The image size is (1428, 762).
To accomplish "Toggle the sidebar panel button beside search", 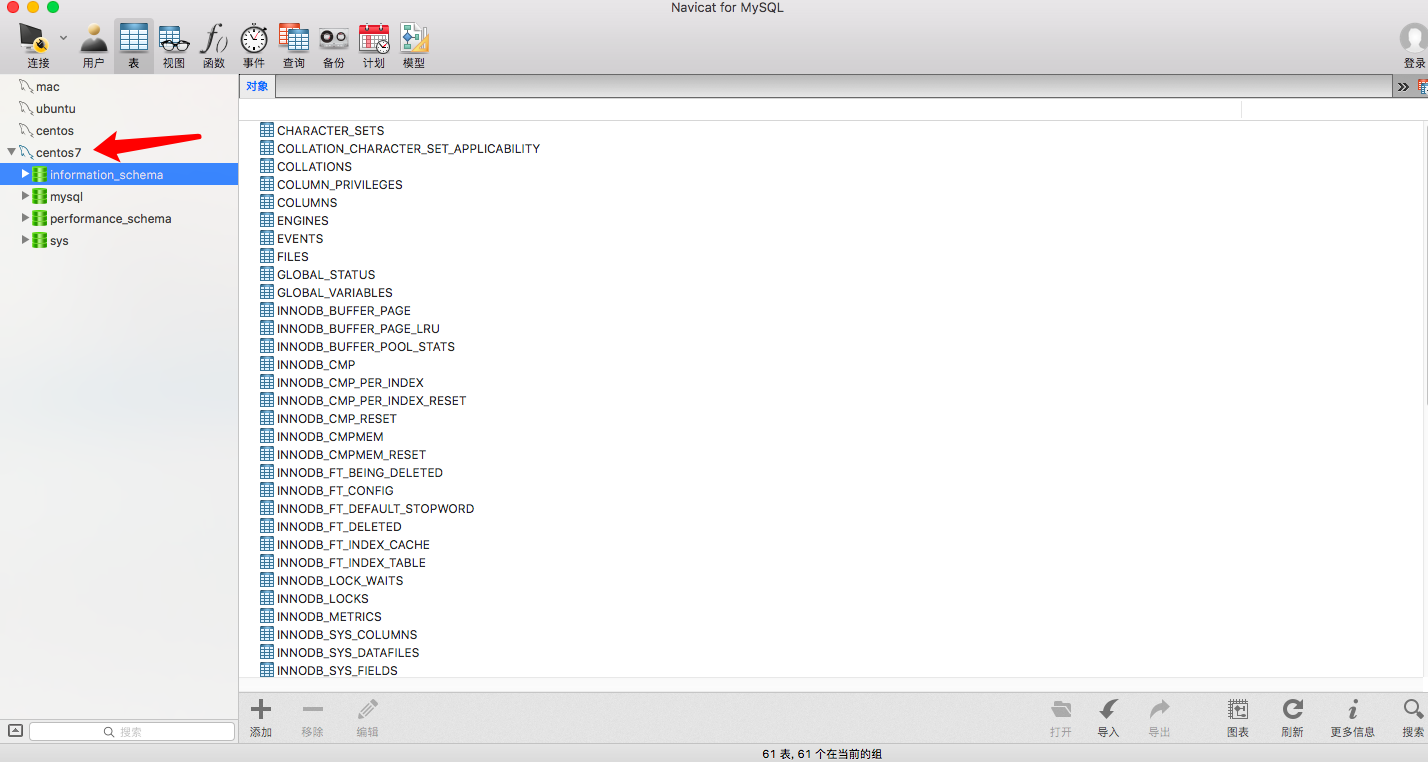I will click(15, 731).
